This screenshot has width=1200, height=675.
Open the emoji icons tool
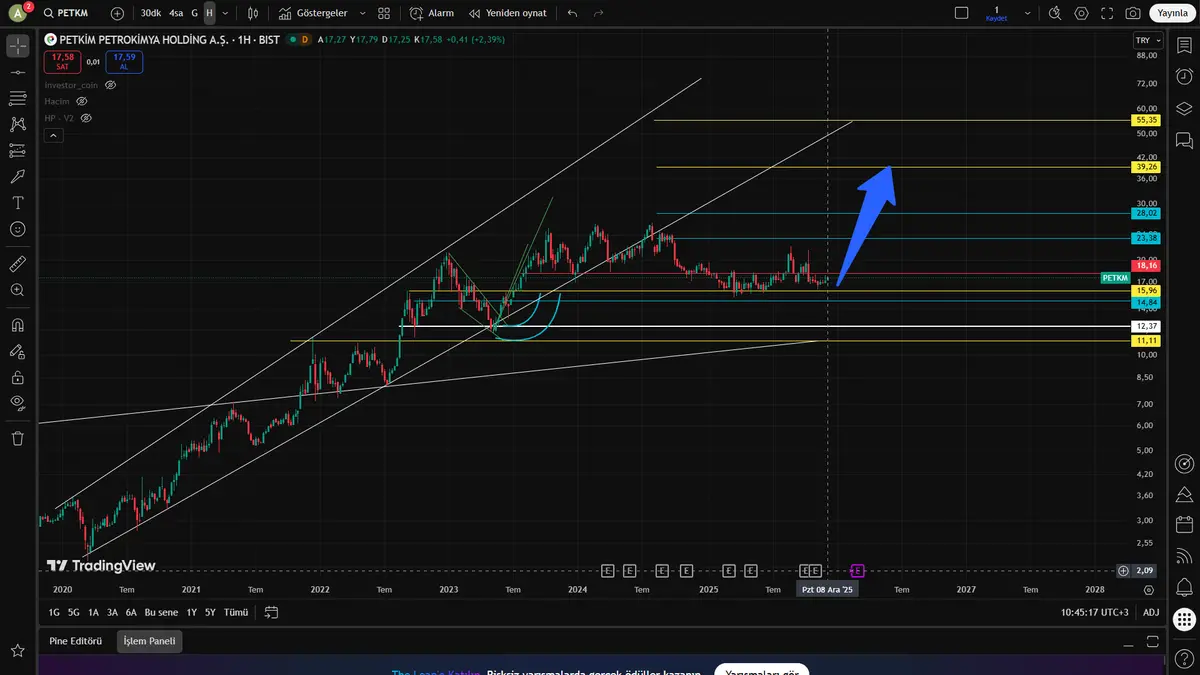tap(17, 229)
